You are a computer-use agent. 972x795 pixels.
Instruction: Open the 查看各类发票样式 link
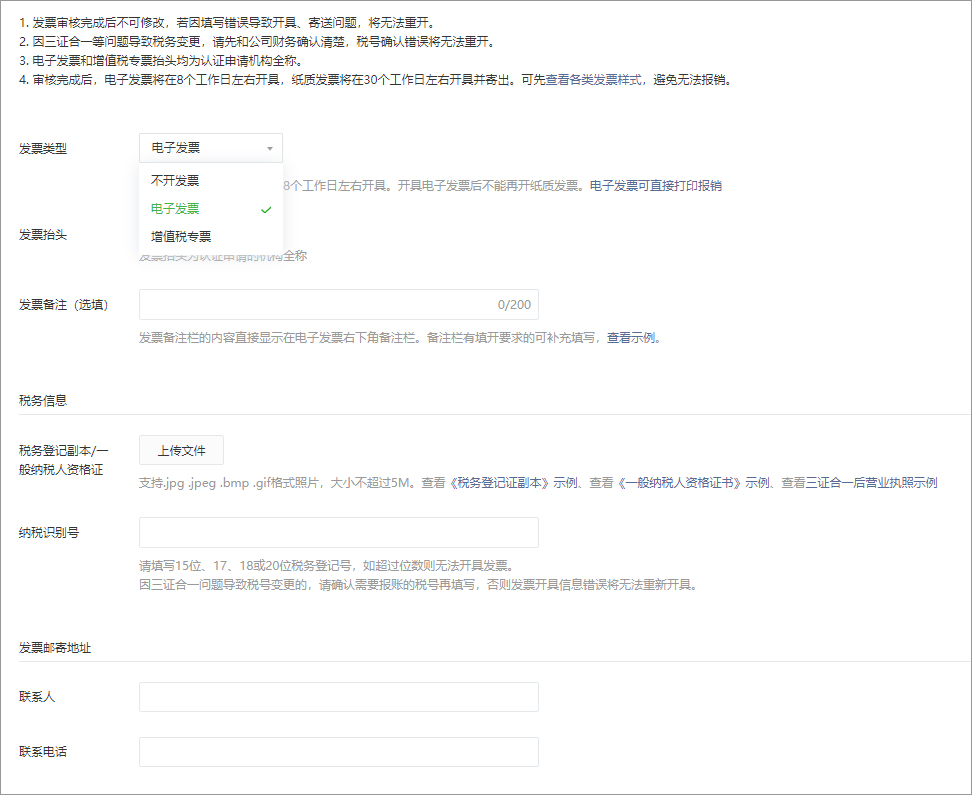pos(593,80)
